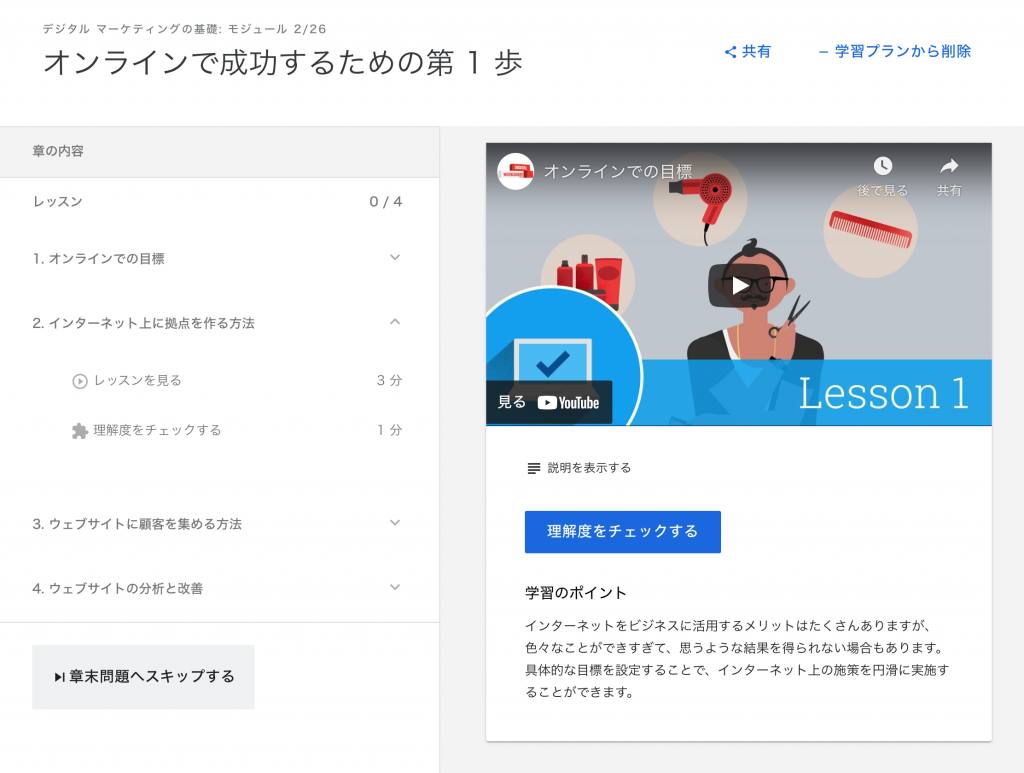Click the Watch Later clock icon
This screenshot has width=1024, height=773.
882,166
